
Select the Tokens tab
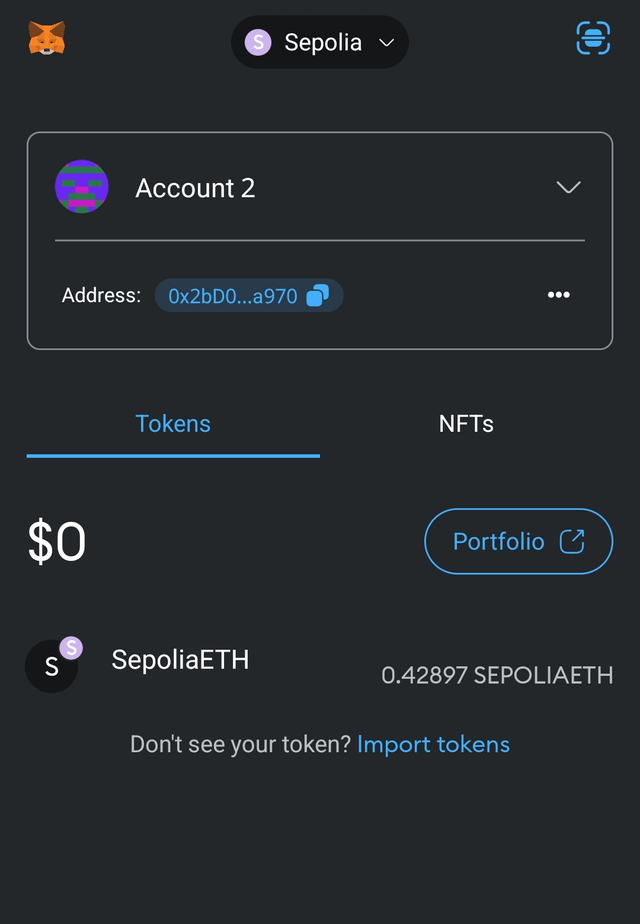point(173,424)
